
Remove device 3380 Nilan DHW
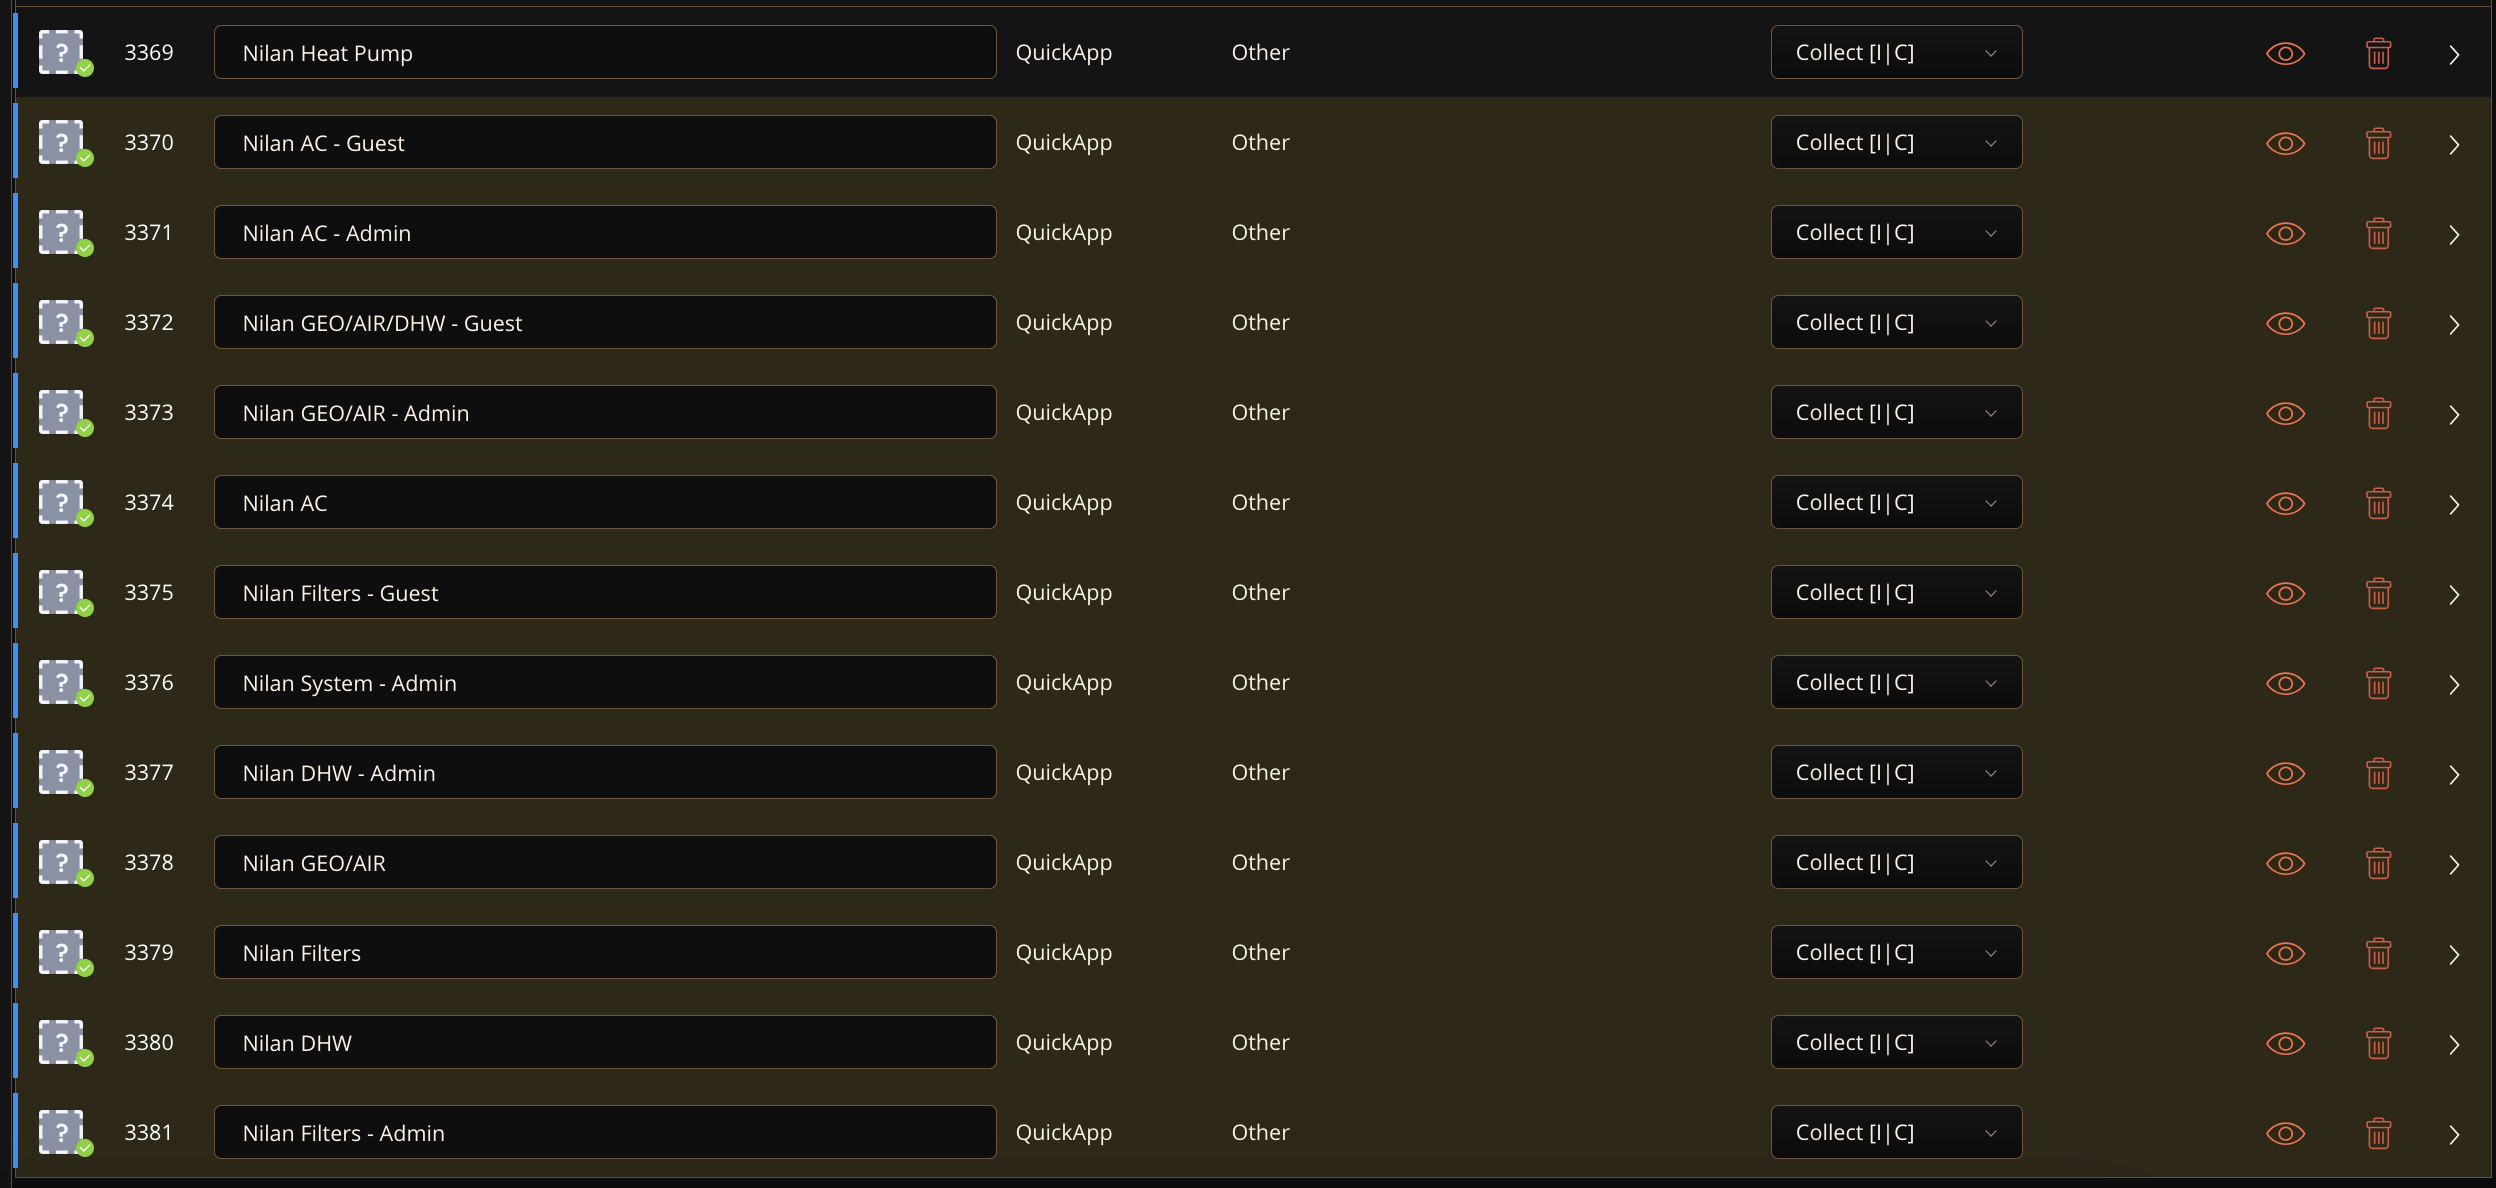[2378, 1043]
